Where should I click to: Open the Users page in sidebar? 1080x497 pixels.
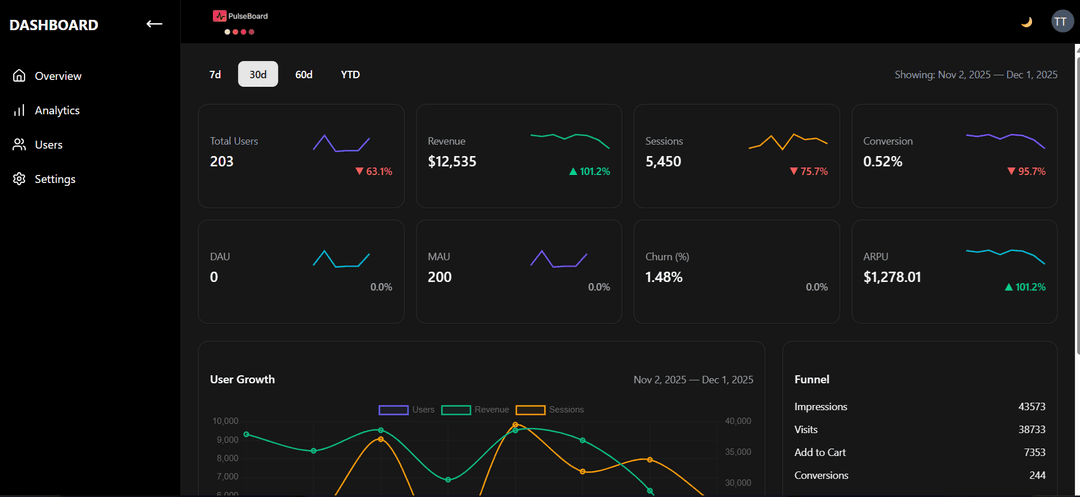click(48, 145)
